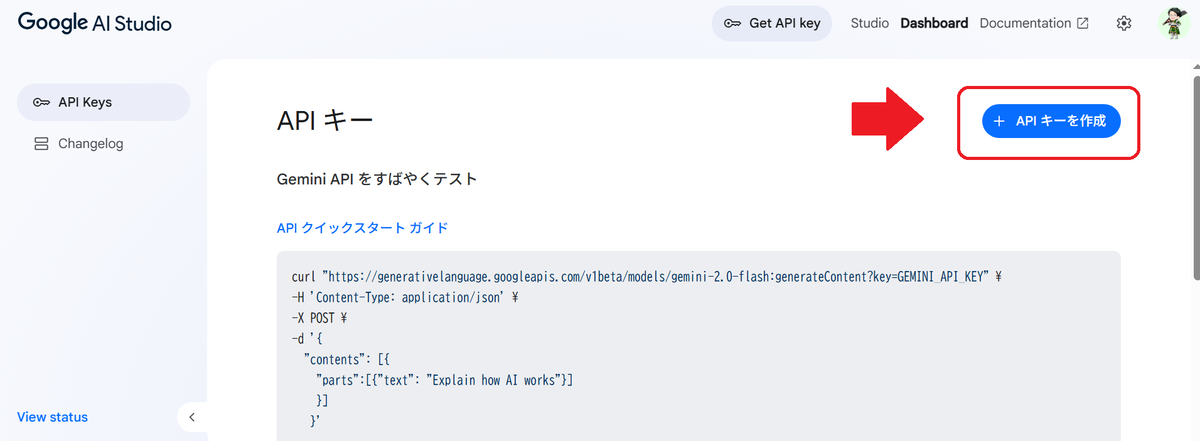Click inside the curl code sample block
The image size is (1200, 441).
point(698,345)
